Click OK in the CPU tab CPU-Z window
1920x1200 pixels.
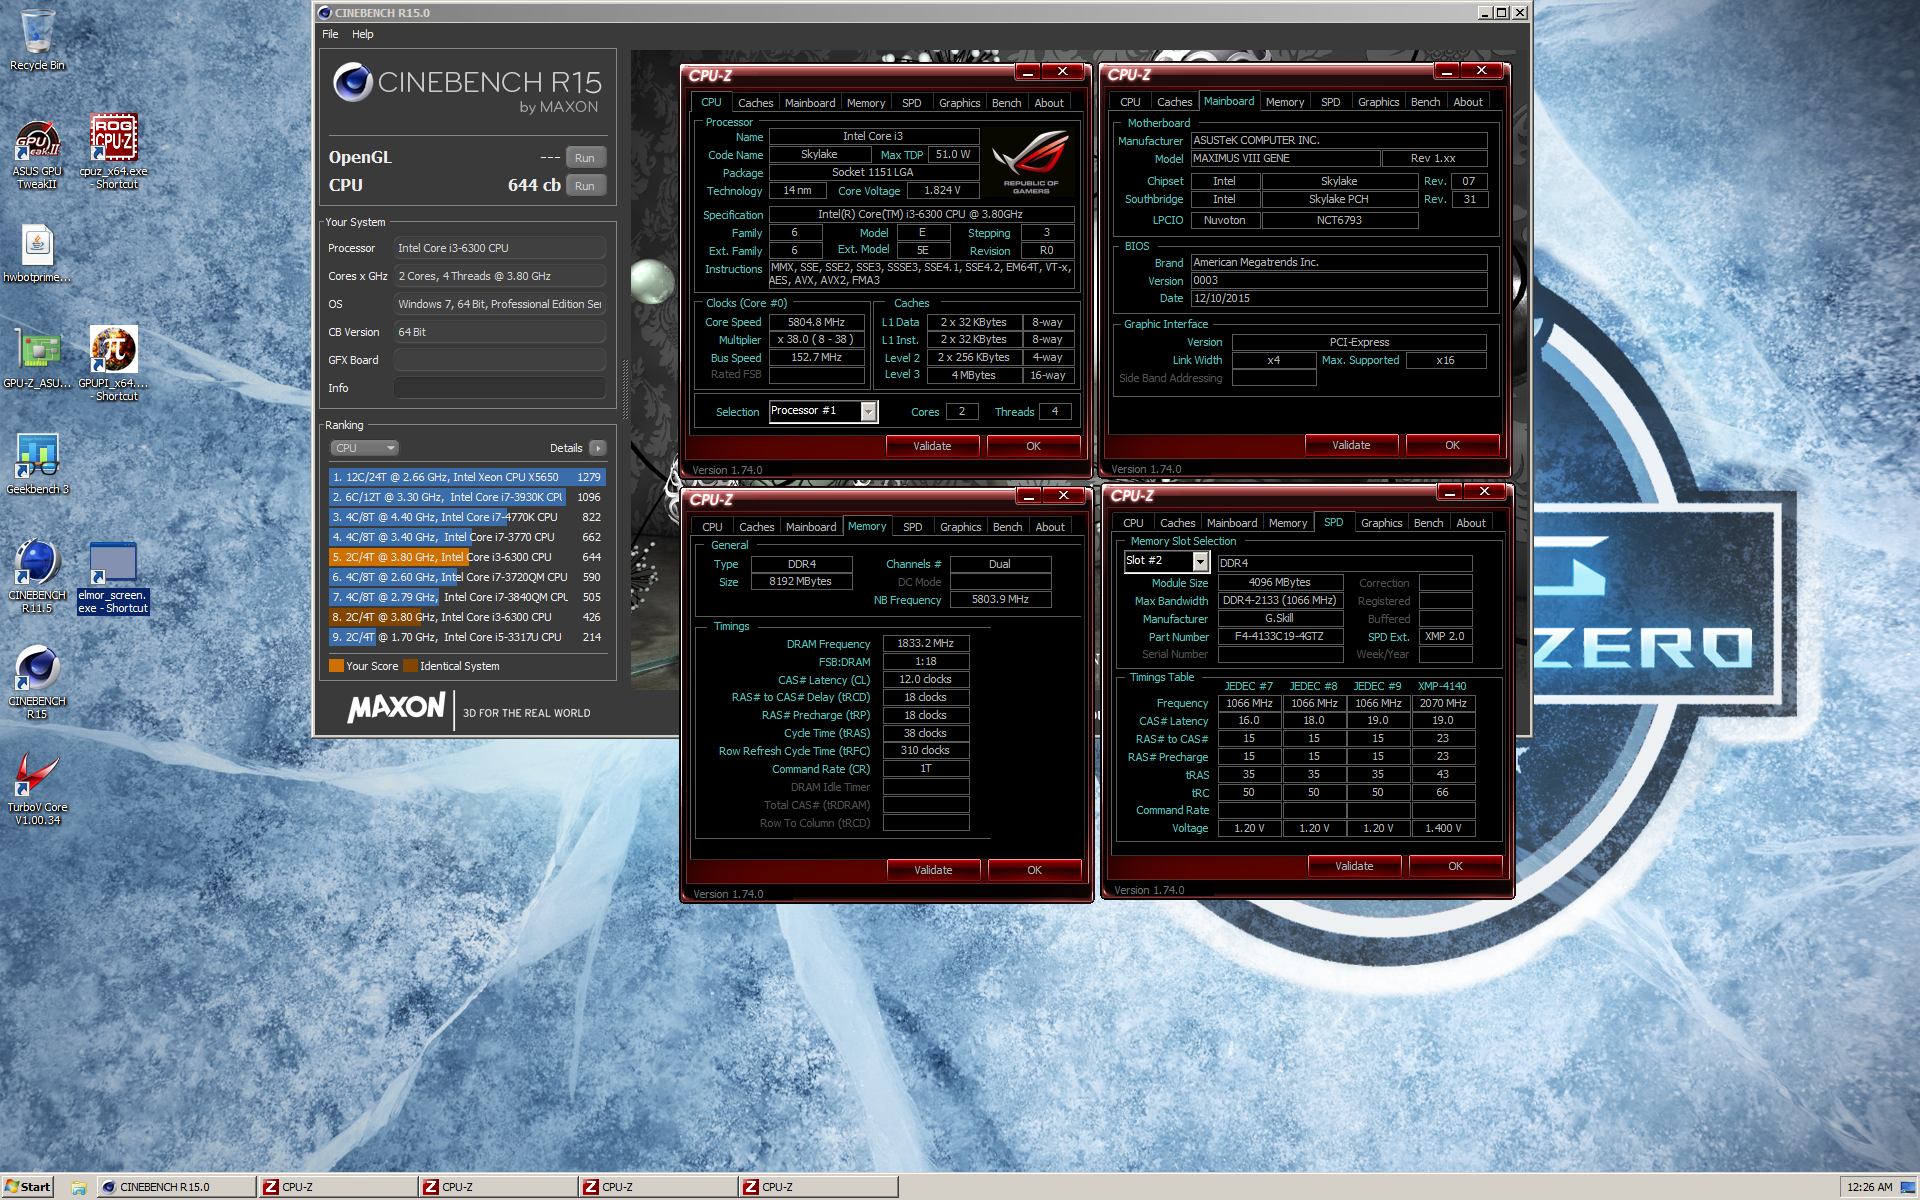[1033, 446]
